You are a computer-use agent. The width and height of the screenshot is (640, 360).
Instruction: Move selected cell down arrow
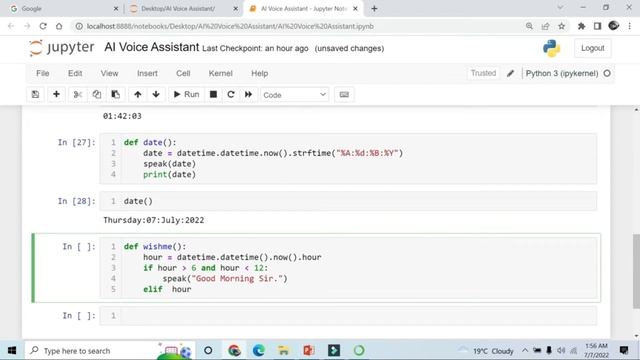tap(156, 94)
